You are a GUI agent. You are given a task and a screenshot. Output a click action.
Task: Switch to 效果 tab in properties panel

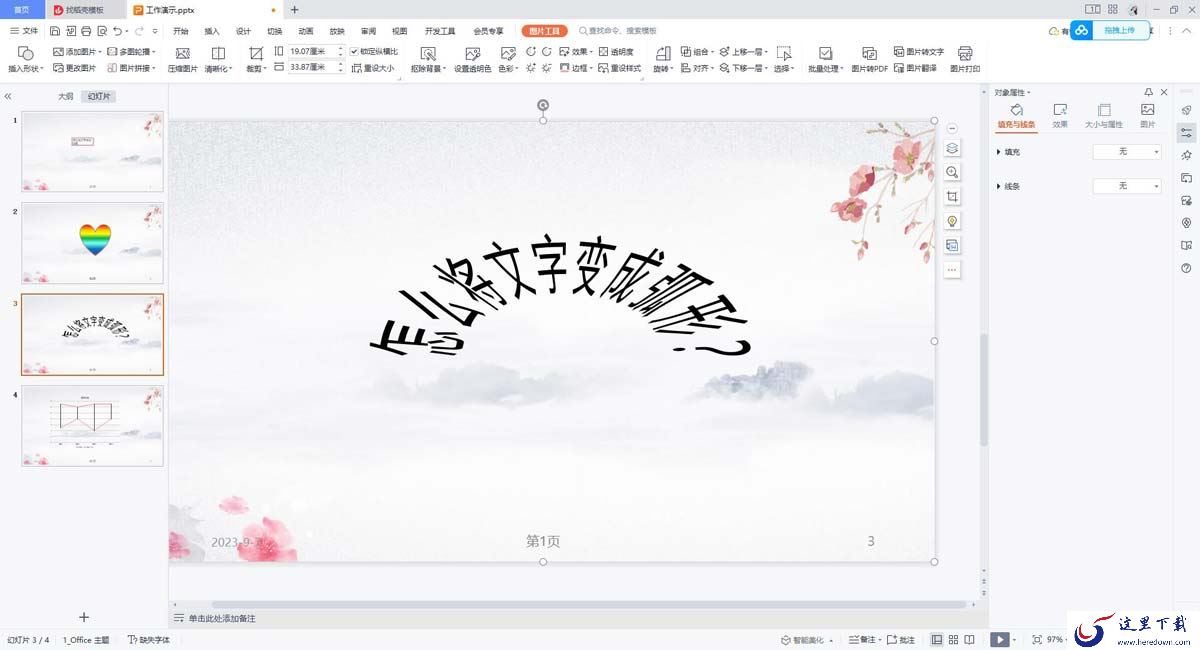[1060, 115]
